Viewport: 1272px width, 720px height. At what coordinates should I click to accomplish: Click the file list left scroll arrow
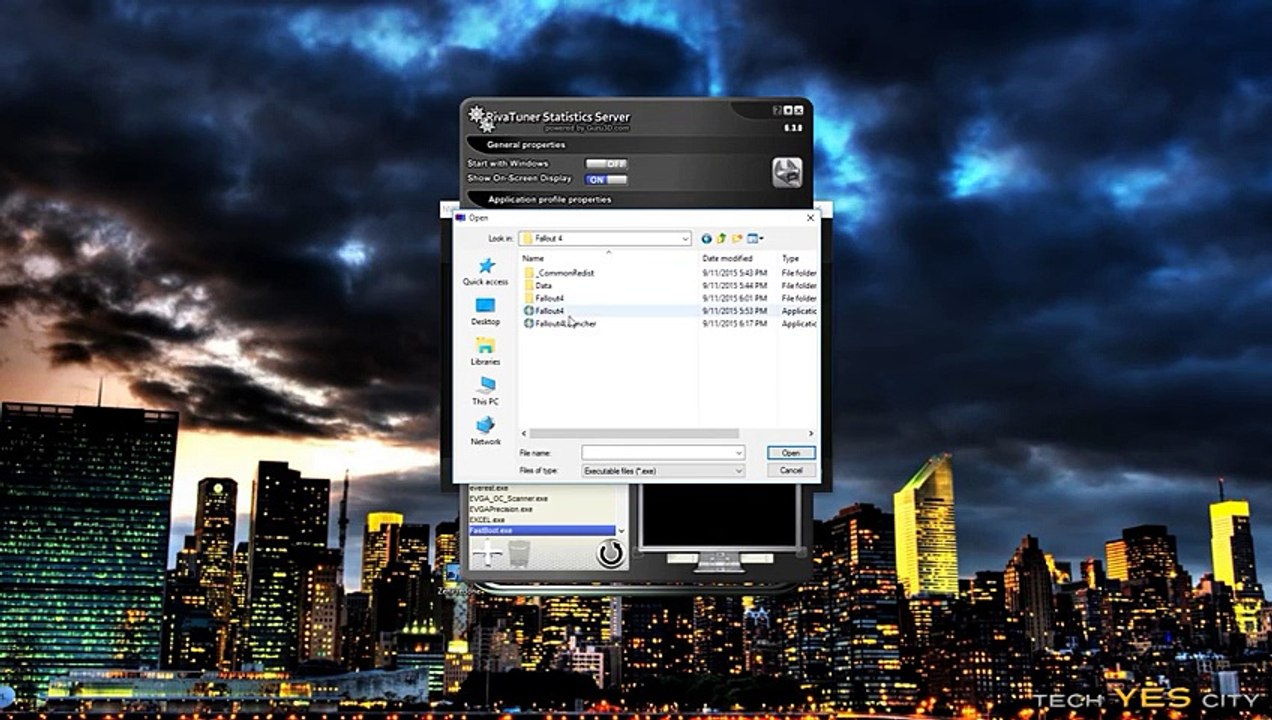point(523,434)
